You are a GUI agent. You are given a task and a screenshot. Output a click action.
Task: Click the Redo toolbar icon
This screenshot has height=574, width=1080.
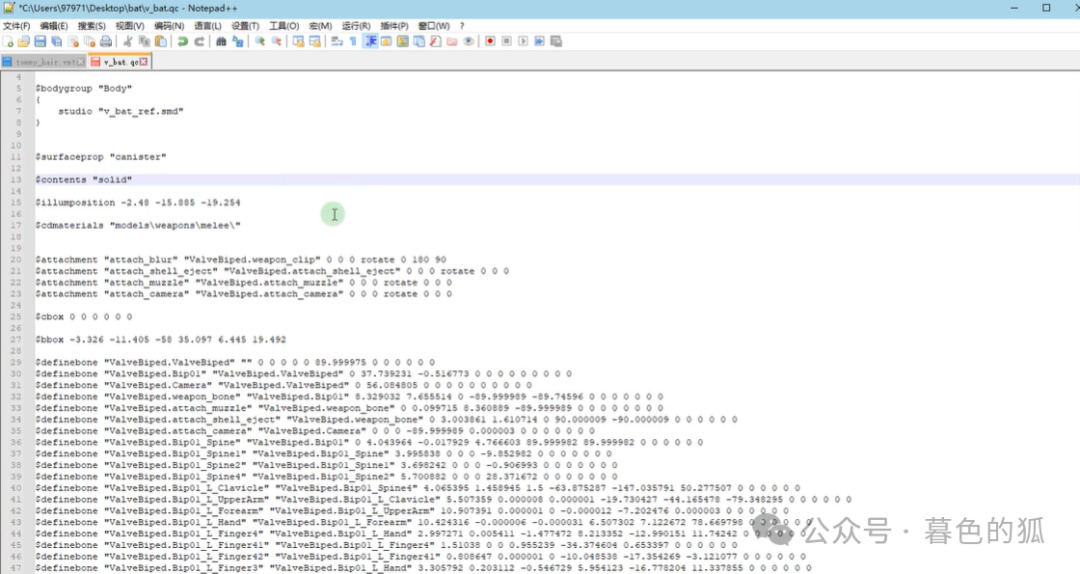pyautogui.click(x=199, y=41)
